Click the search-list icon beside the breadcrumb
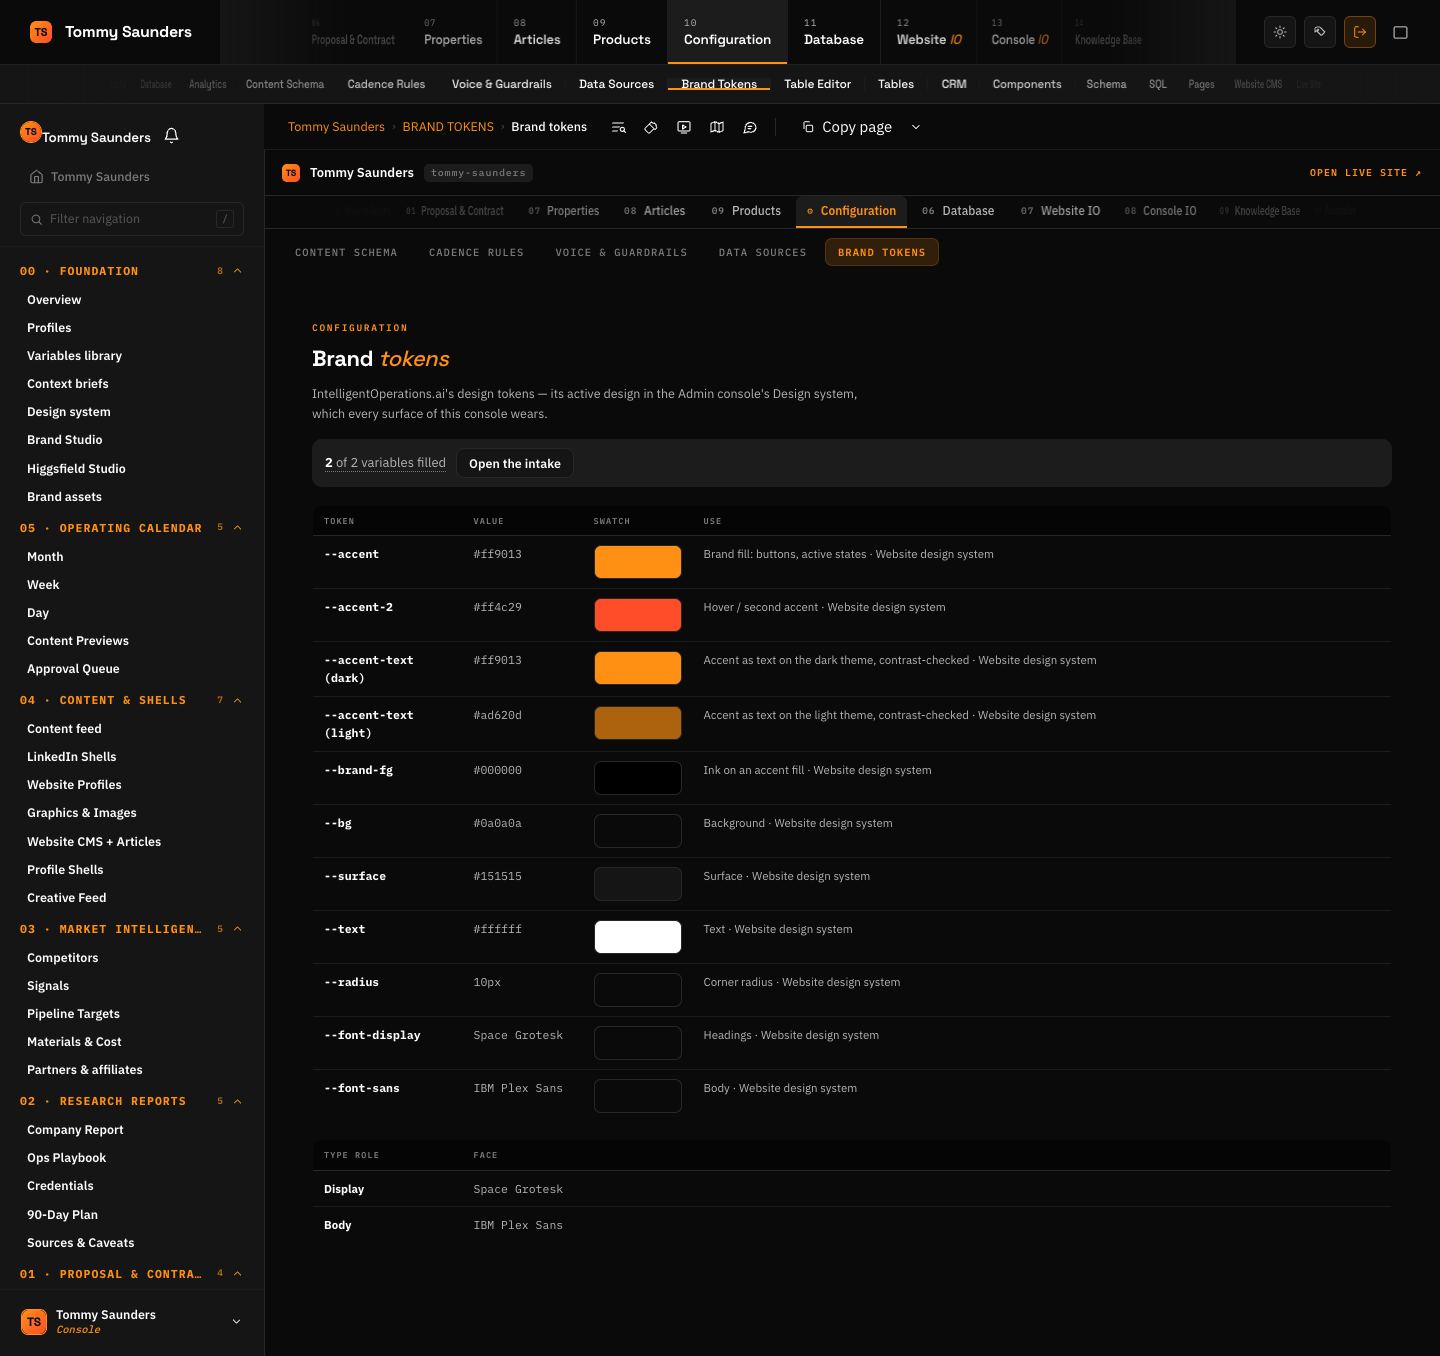Viewport: 1440px width, 1356px height. (x=618, y=127)
